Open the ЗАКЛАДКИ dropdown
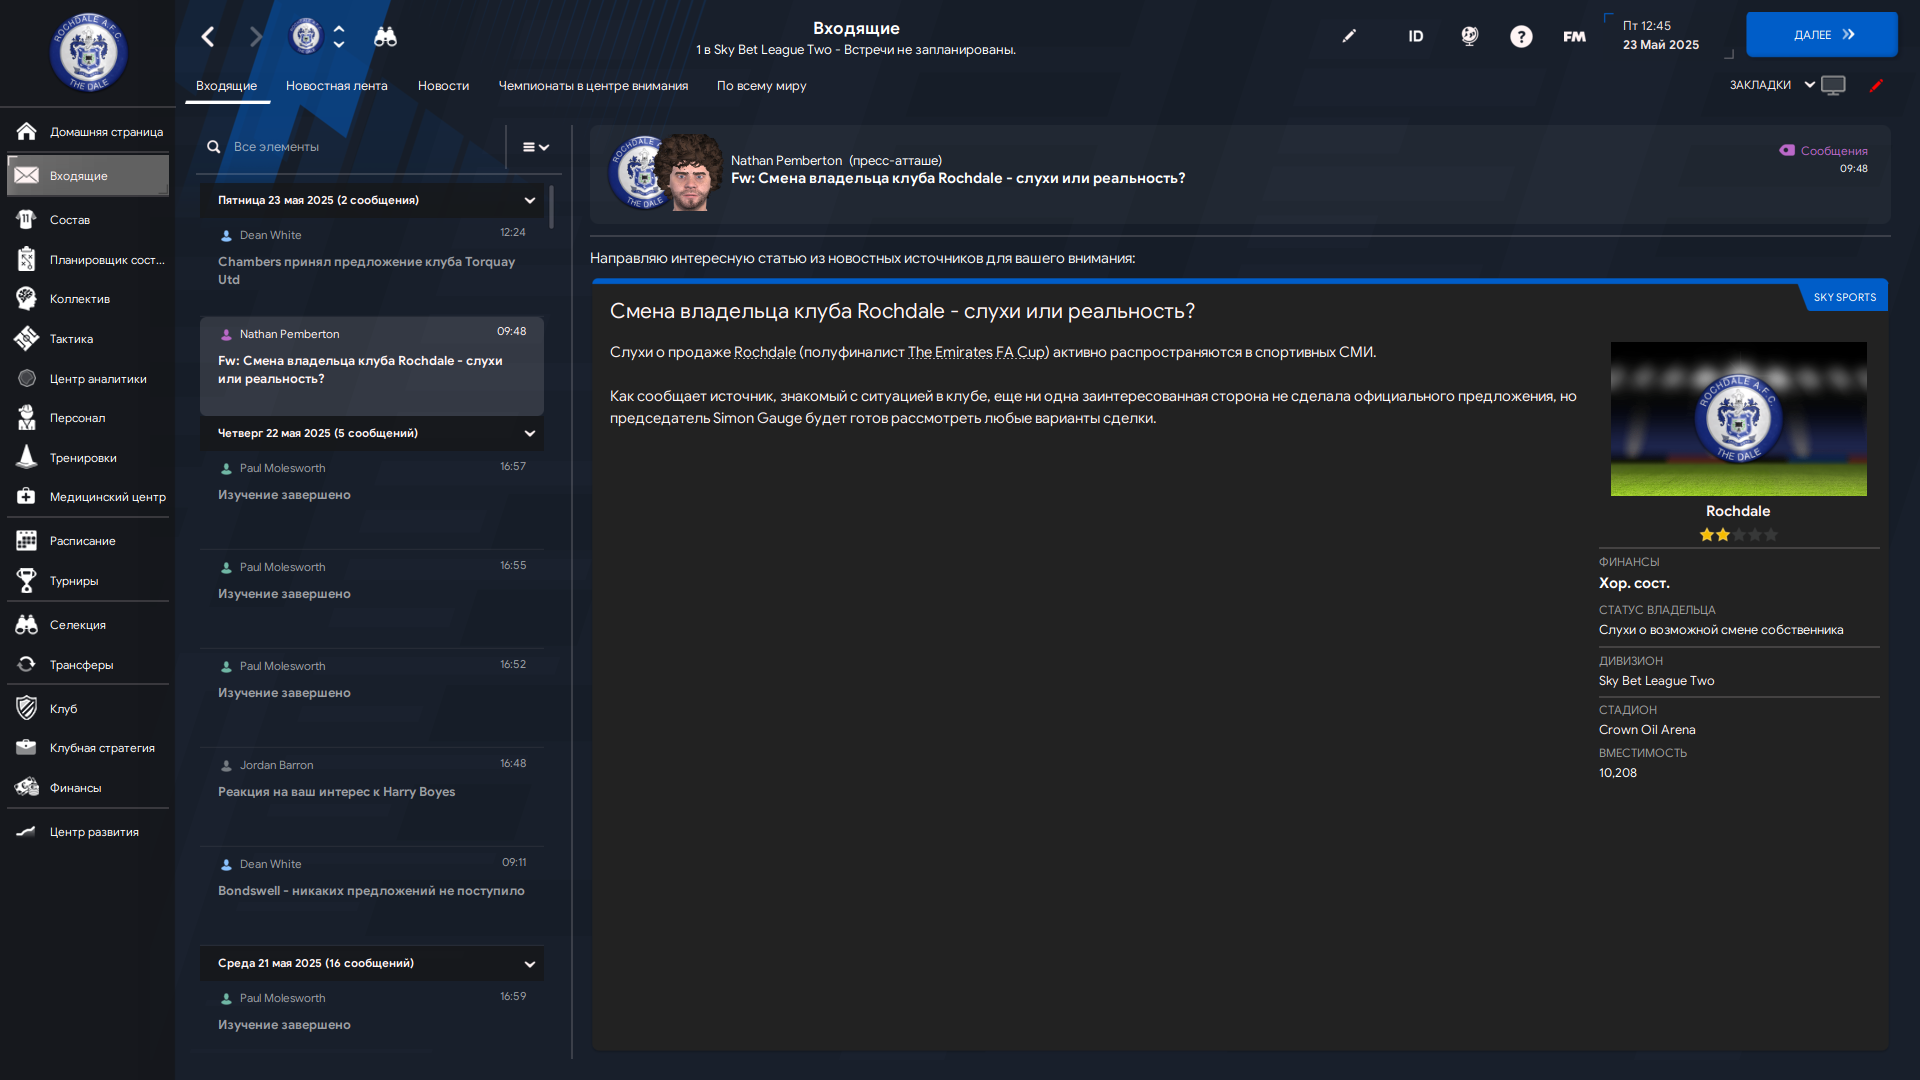1920x1080 pixels. [1772, 85]
